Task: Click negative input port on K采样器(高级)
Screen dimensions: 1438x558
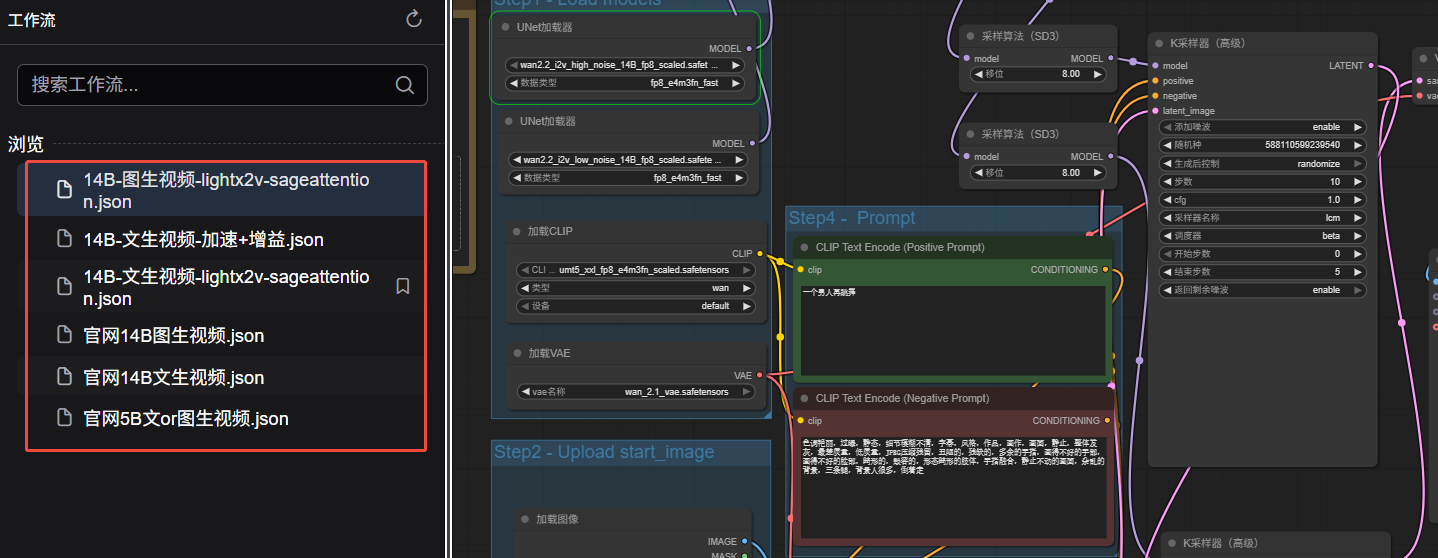Action: [1156, 96]
